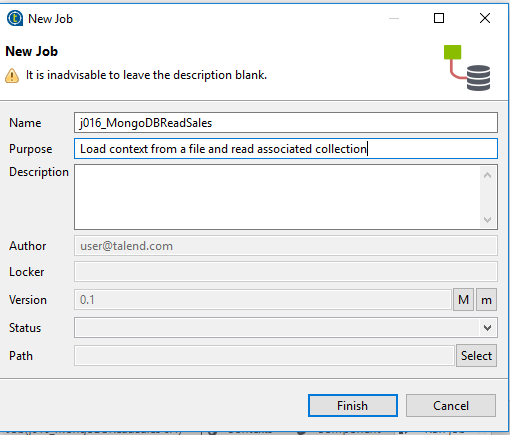Click the disabled Locker field
The height and width of the screenshot is (435, 510).
click(286, 272)
